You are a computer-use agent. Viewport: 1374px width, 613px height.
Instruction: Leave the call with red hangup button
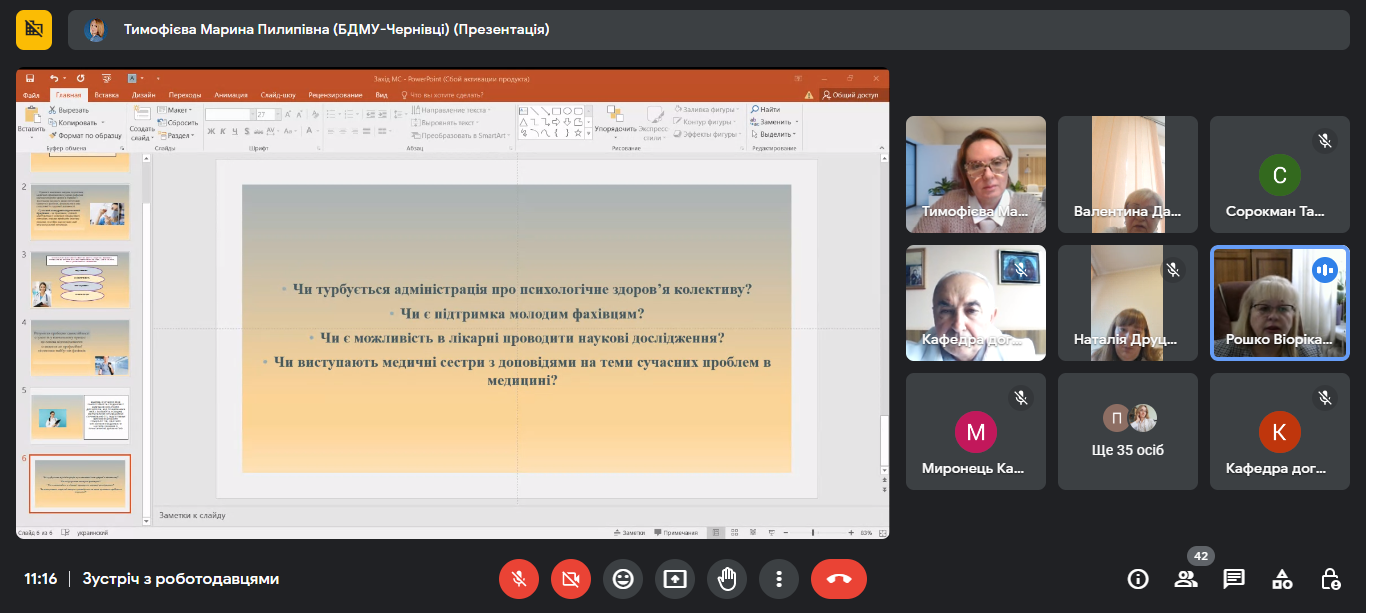[x=838, y=578]
